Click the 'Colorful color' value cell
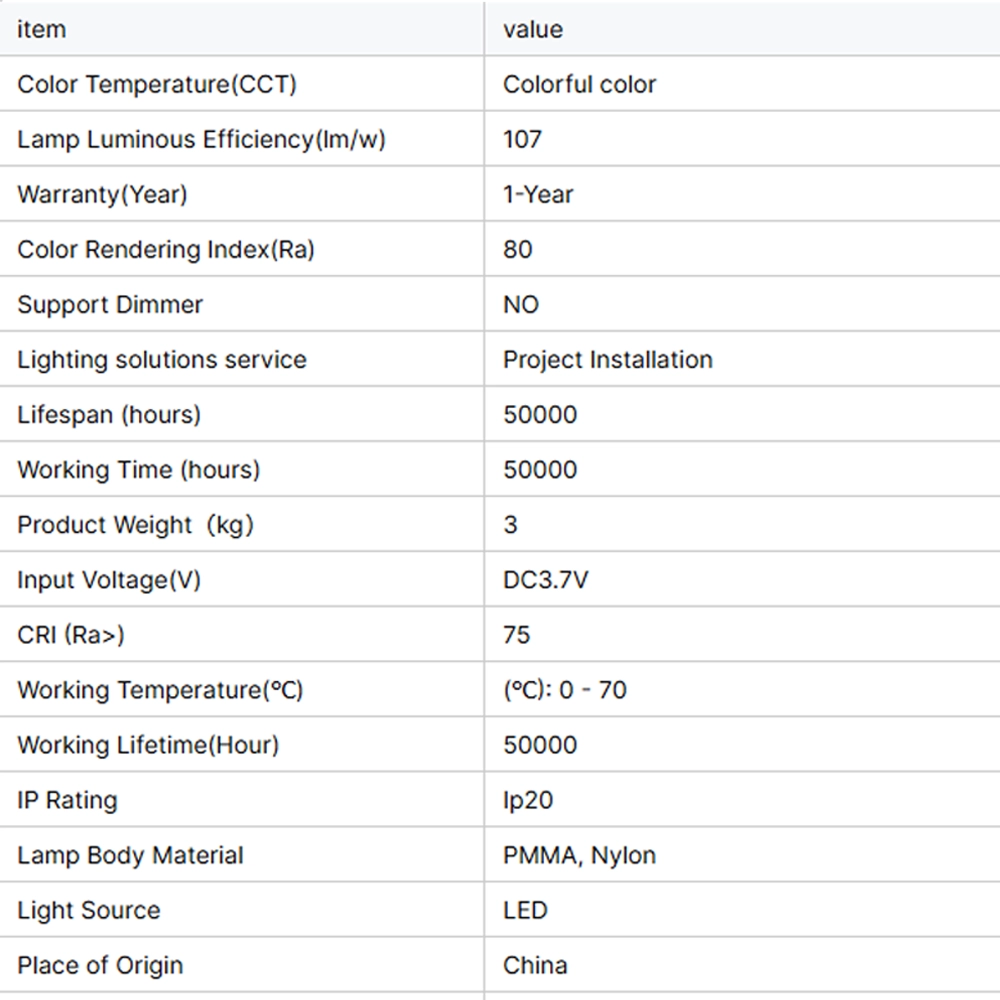The image size is (1000, 1000). pos(580,85)
